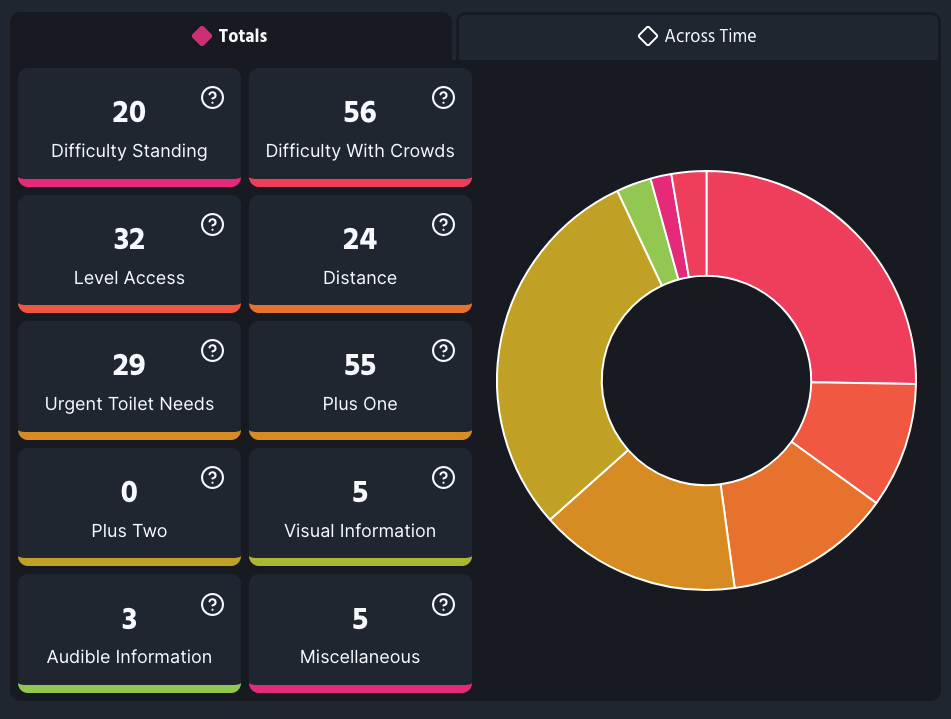This screenshot has height=719, width=951.
Task: Click the value 3 in the totals
Action: [x=129, y=619]
